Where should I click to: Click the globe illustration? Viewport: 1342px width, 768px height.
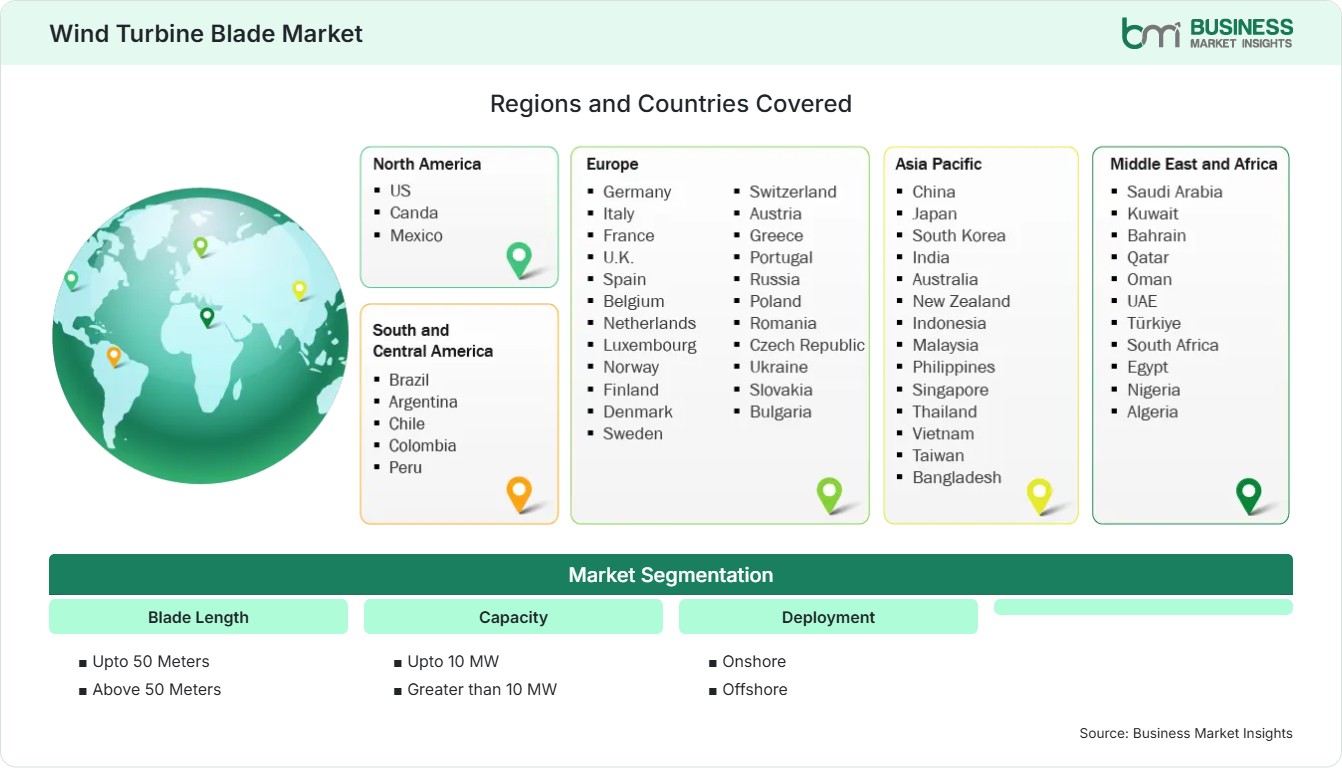click(199, 335)
